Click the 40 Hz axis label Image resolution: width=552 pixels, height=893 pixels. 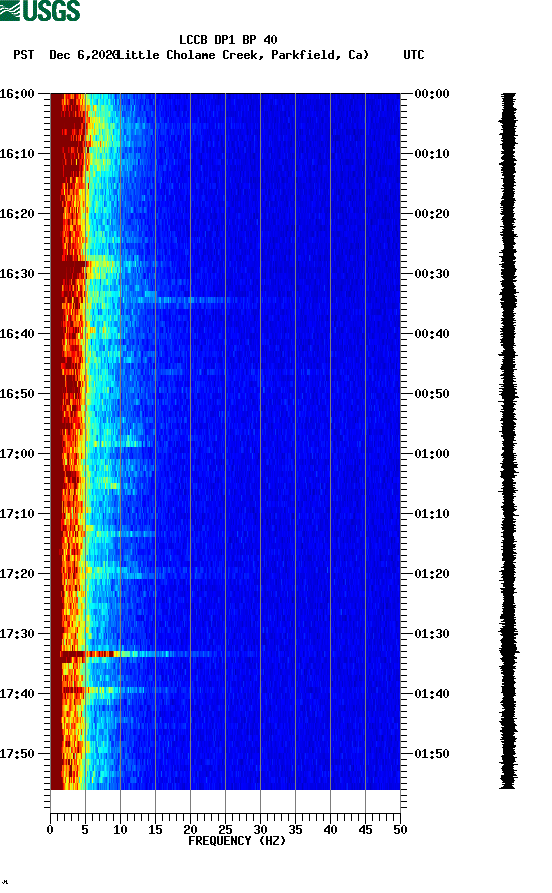tap(330, 830)
